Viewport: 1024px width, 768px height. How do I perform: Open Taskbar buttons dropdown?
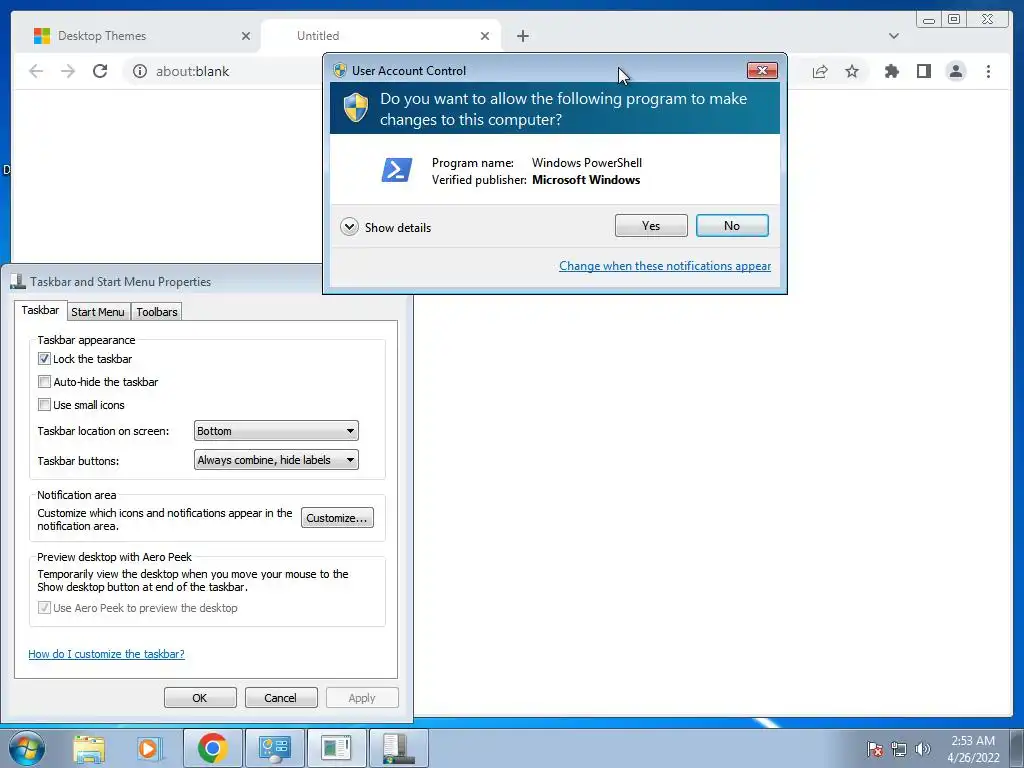[276, 460]
